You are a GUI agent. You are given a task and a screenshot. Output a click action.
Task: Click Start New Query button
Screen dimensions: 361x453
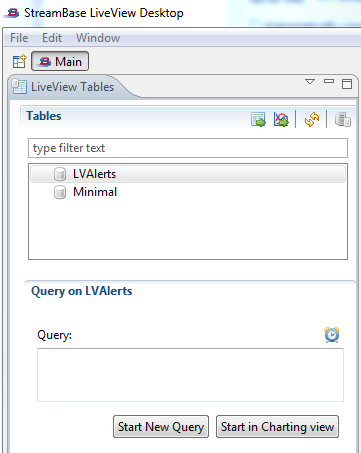161,427
